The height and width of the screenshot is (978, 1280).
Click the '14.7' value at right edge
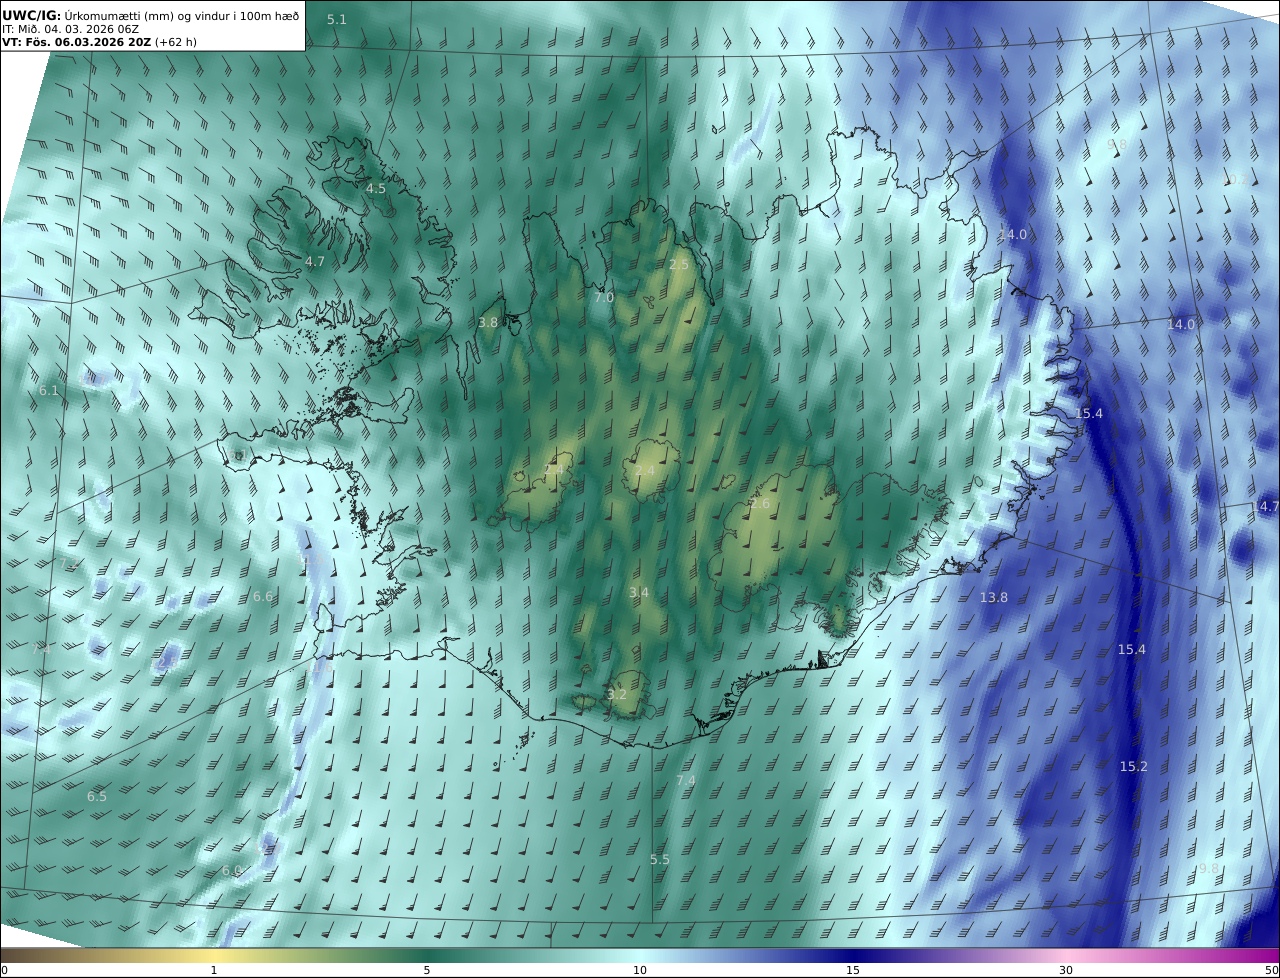1266,507
